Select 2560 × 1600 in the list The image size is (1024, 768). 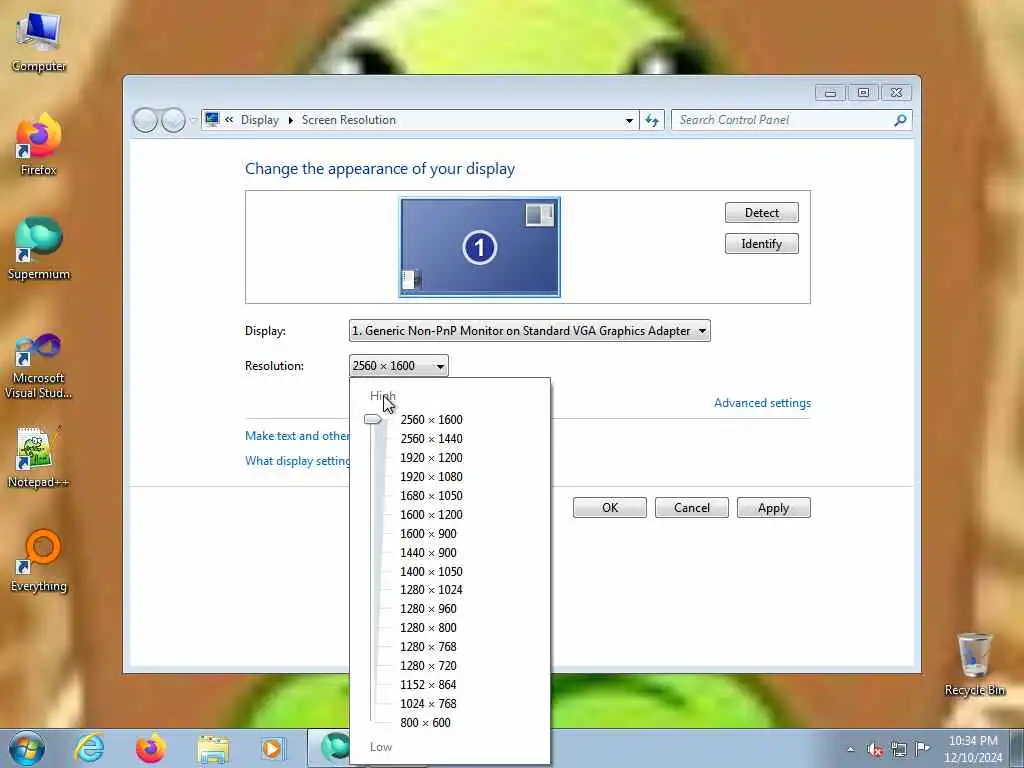[x=431, y=420]
